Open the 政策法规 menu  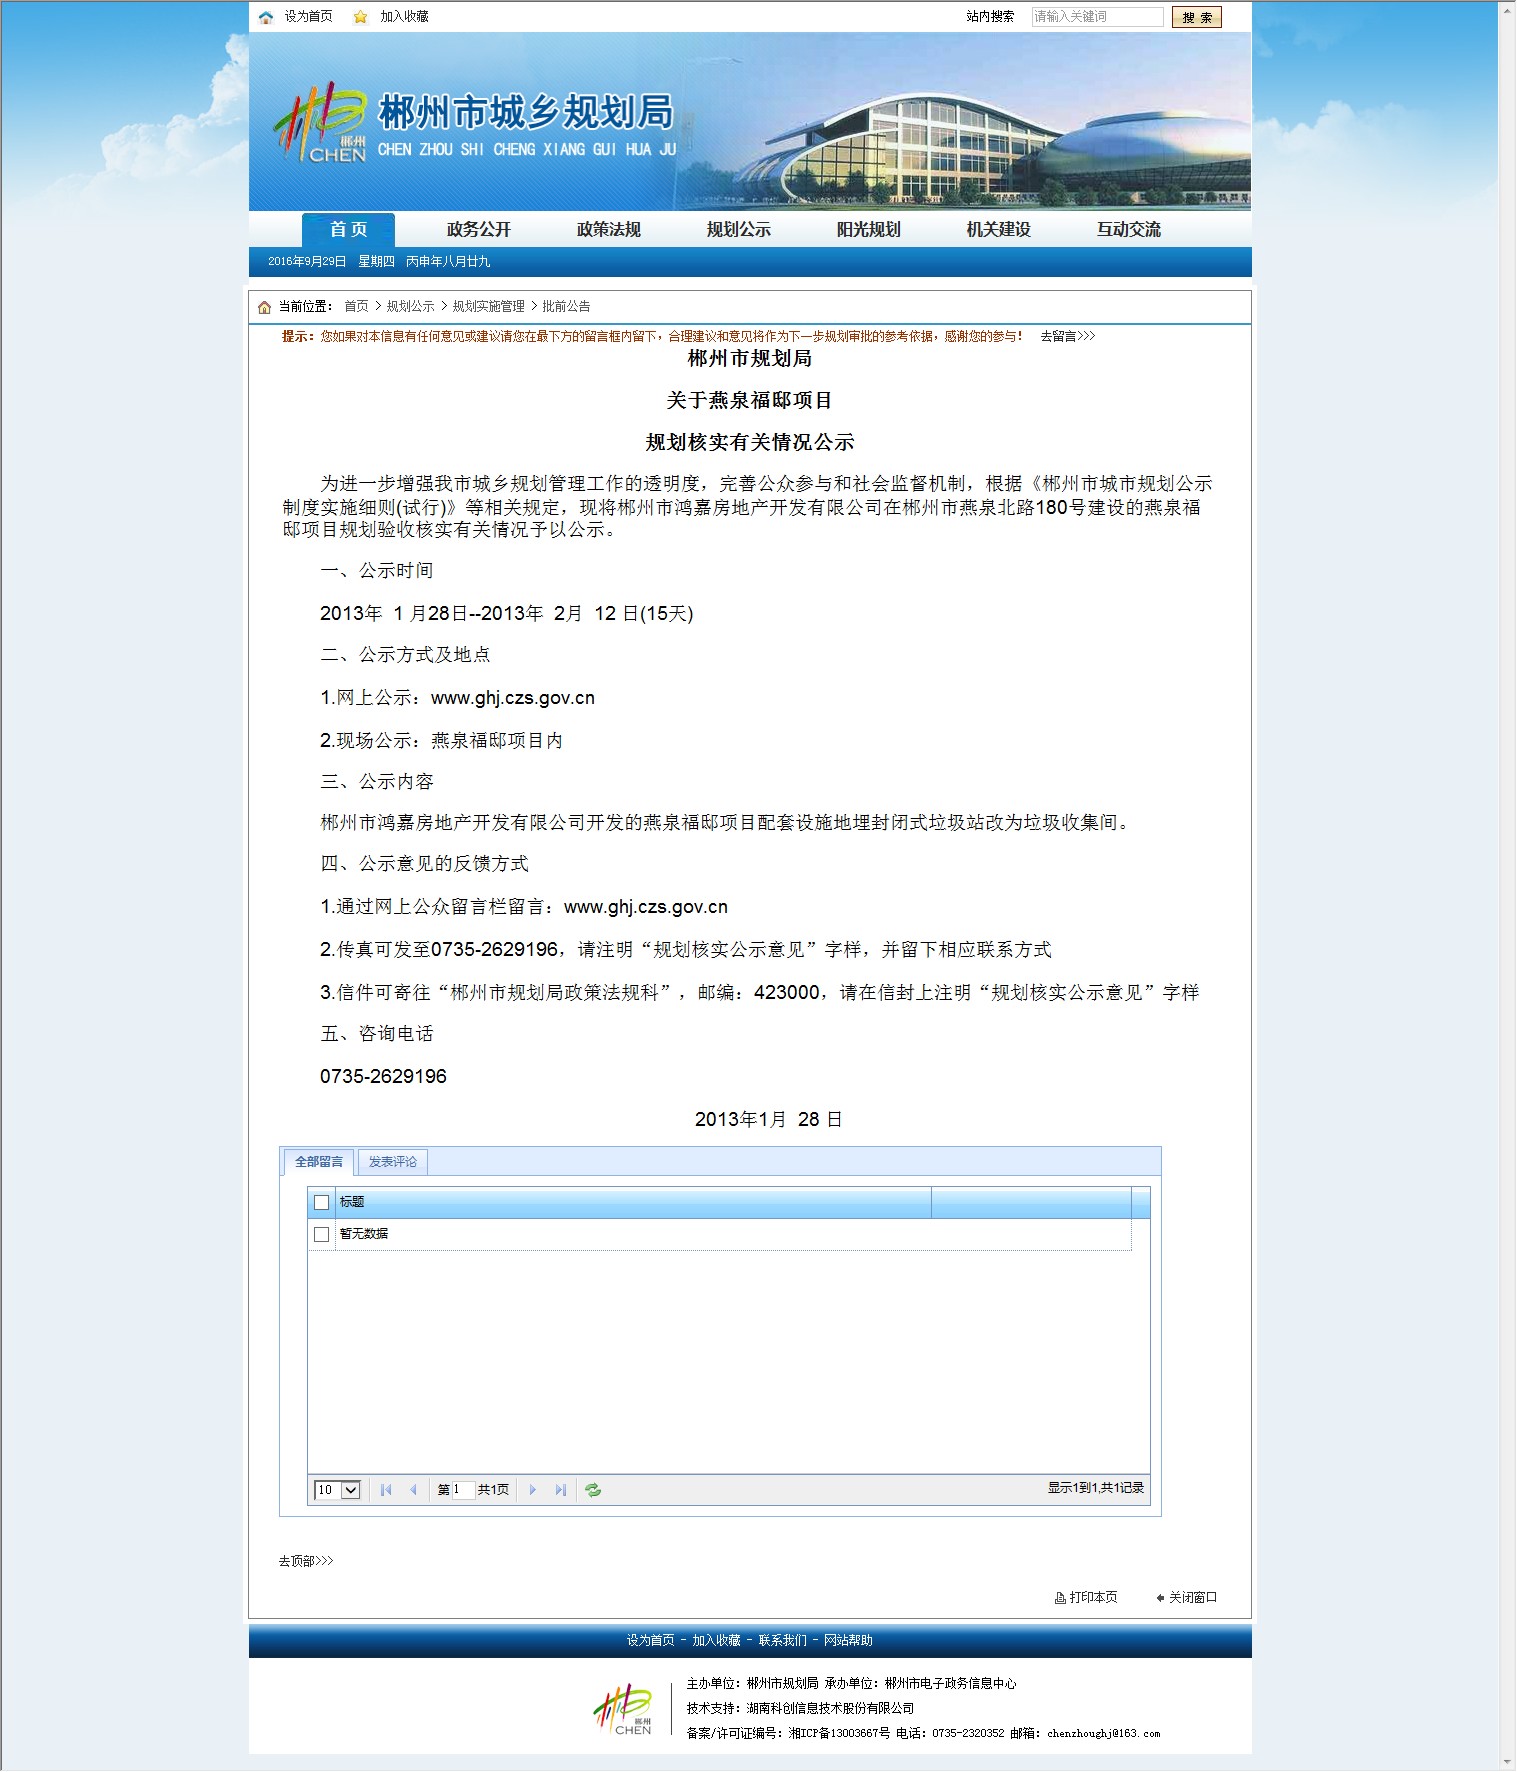pos(609,230)
